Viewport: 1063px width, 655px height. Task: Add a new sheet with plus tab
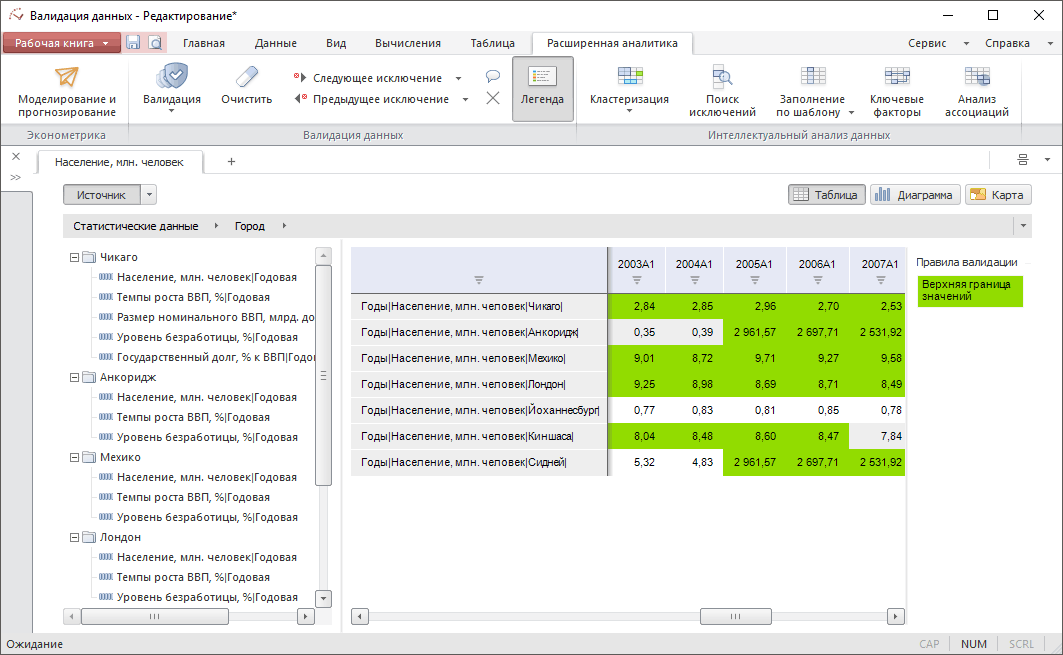point(231,161)
